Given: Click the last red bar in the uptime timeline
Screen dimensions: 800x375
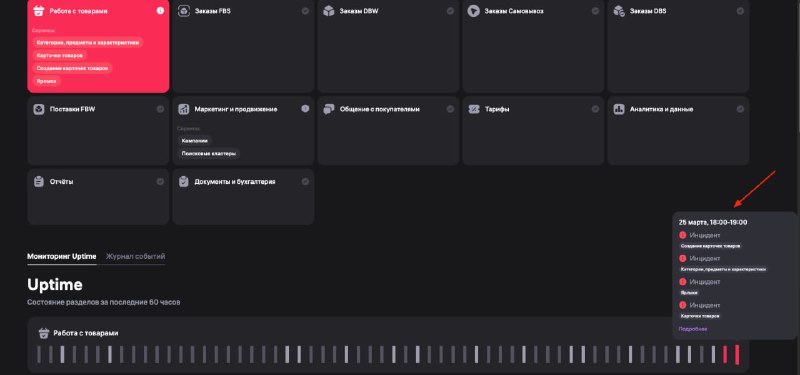Looking at the screenshot, I should (x=737, y=355).
